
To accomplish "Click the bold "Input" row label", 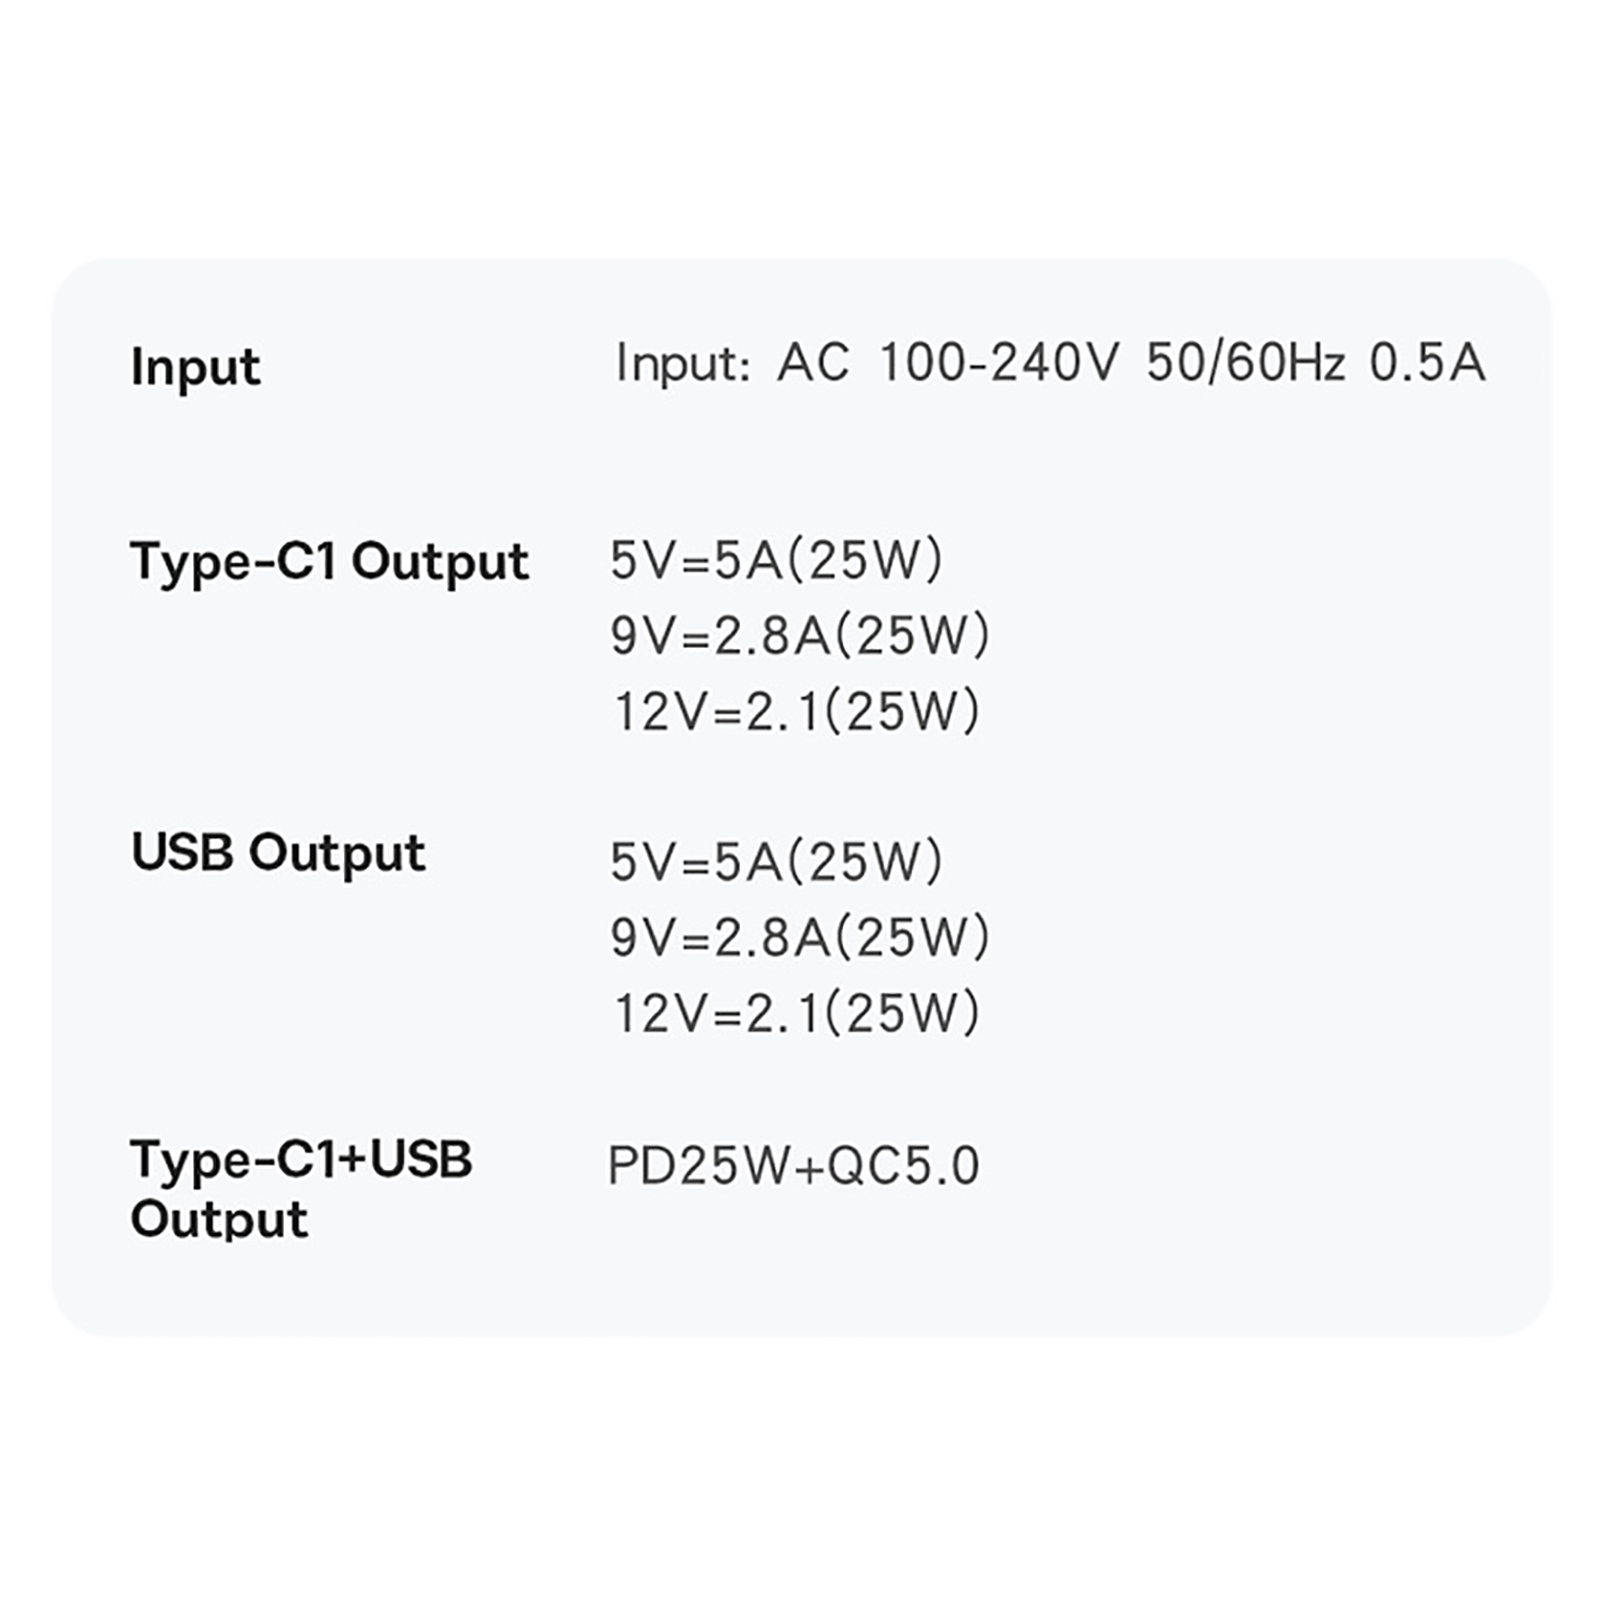I will 195,366.
